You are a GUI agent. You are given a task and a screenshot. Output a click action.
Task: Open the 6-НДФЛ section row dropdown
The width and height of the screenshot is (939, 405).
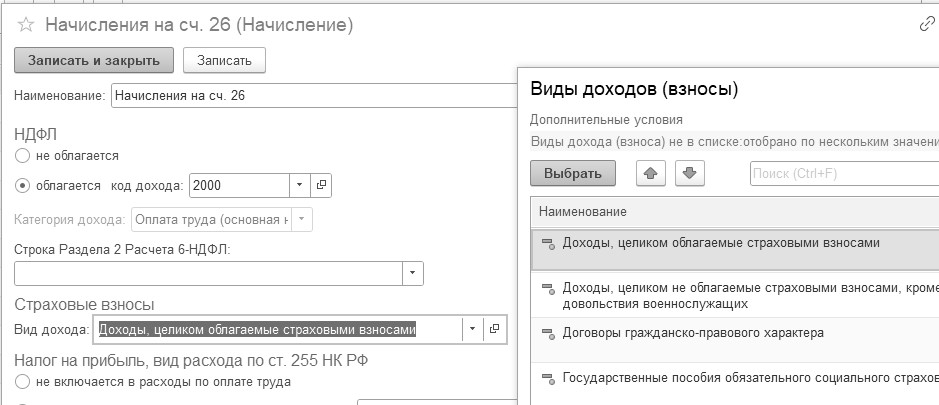point(412,273)
